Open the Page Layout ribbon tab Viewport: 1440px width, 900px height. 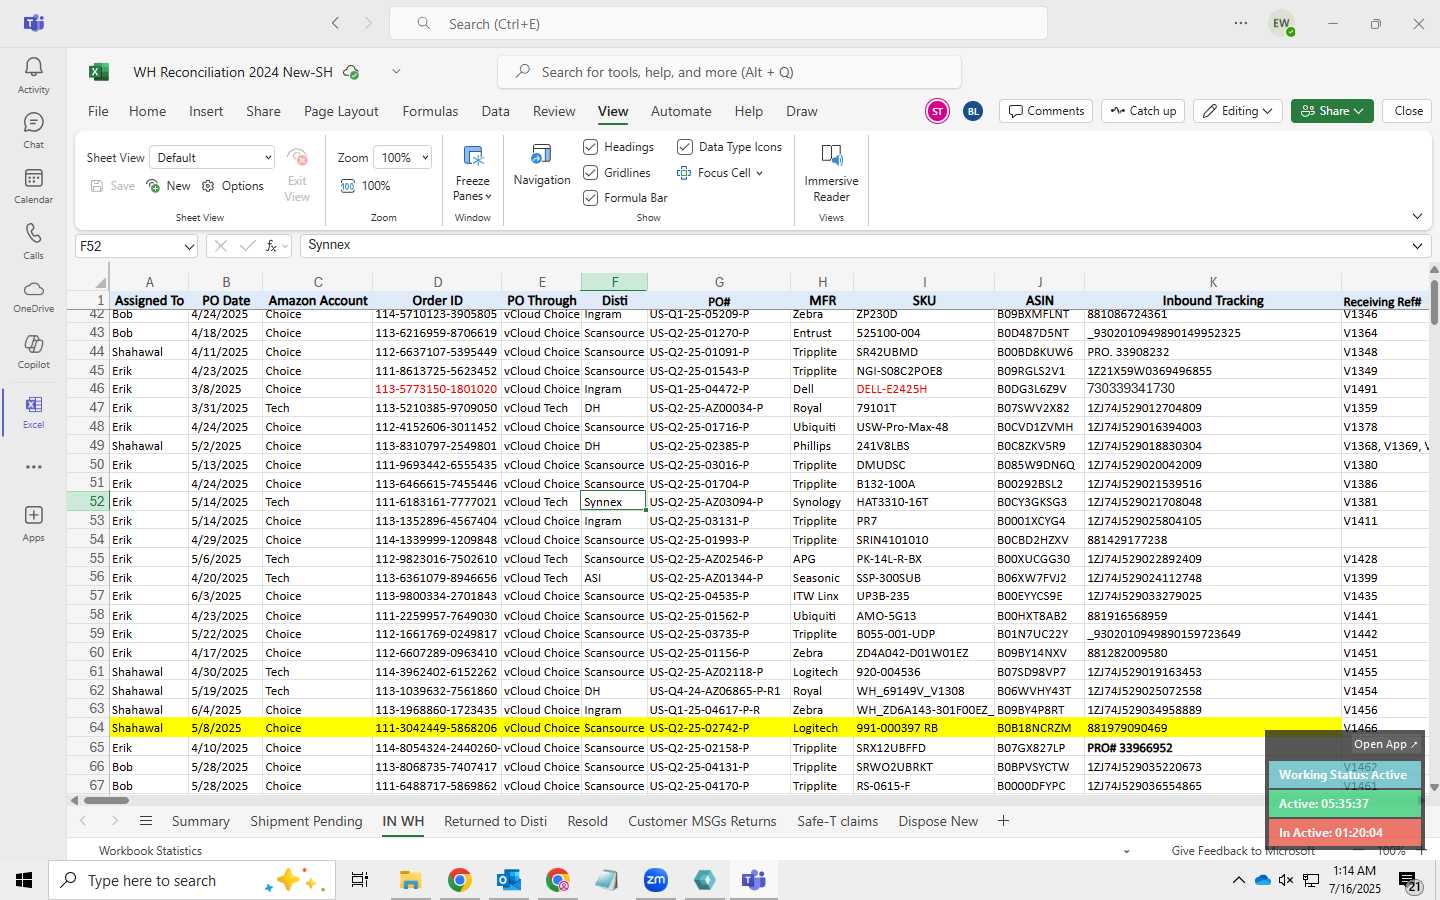pos(341,111)
